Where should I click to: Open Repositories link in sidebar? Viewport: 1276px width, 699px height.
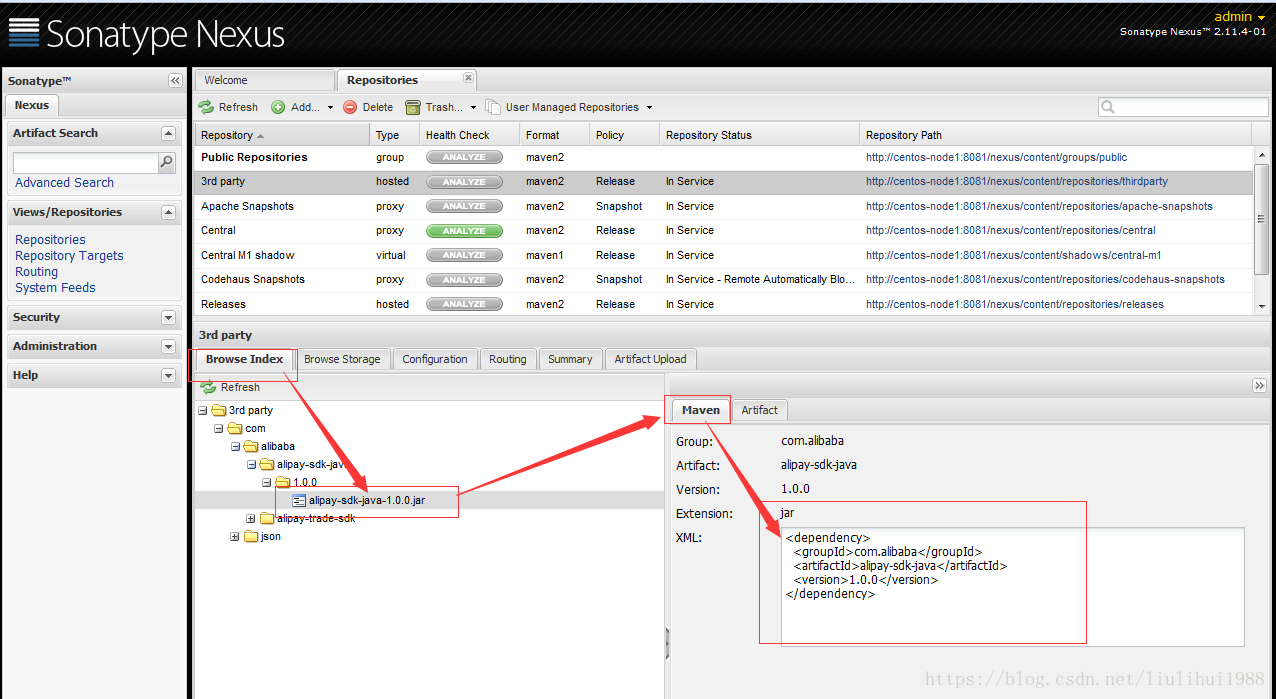click(50, 240)
